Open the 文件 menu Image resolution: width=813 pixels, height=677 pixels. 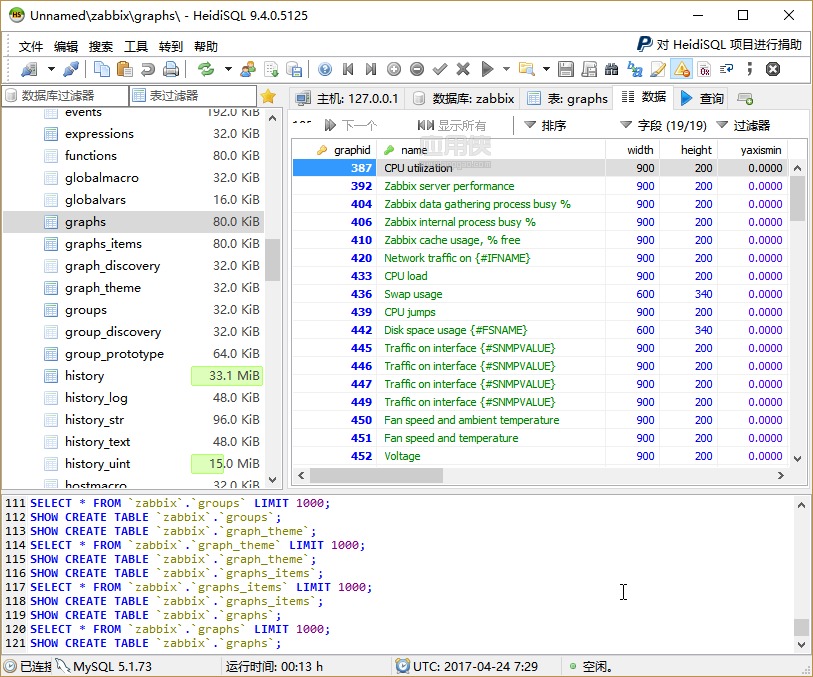click(31, 47)
